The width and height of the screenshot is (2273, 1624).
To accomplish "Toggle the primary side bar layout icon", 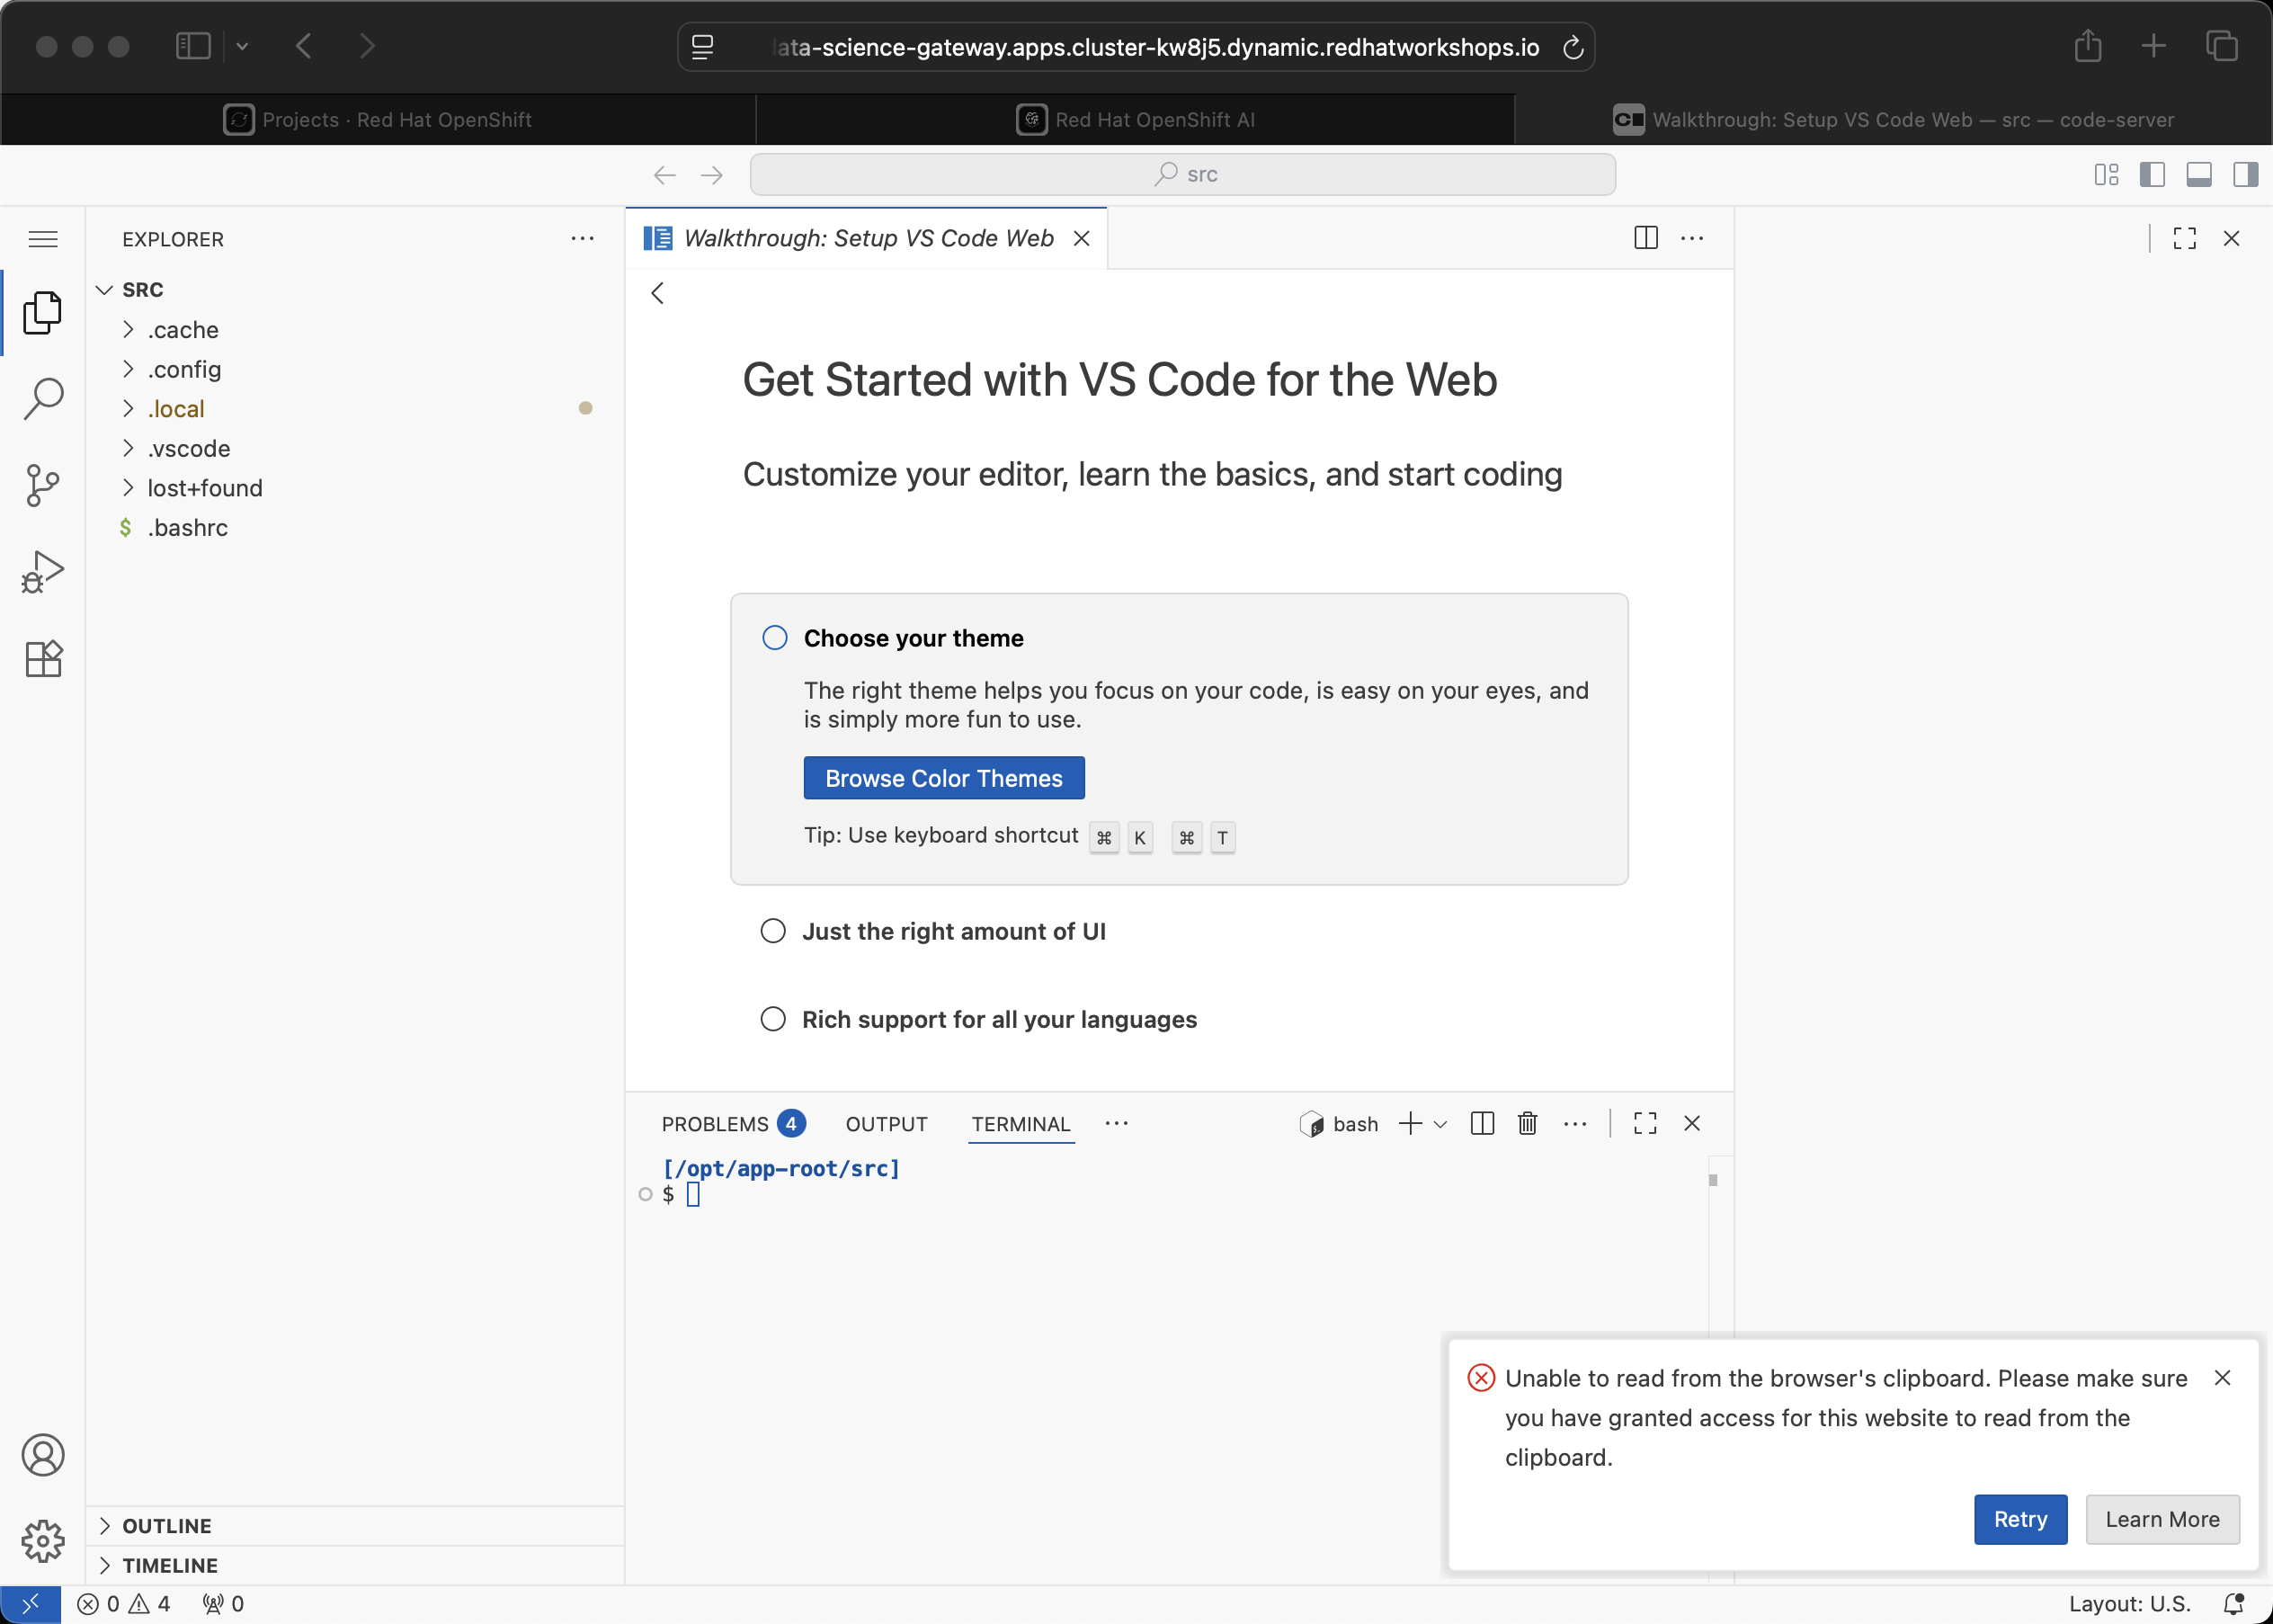I will pyautogui.click(x=2152, y=175).
